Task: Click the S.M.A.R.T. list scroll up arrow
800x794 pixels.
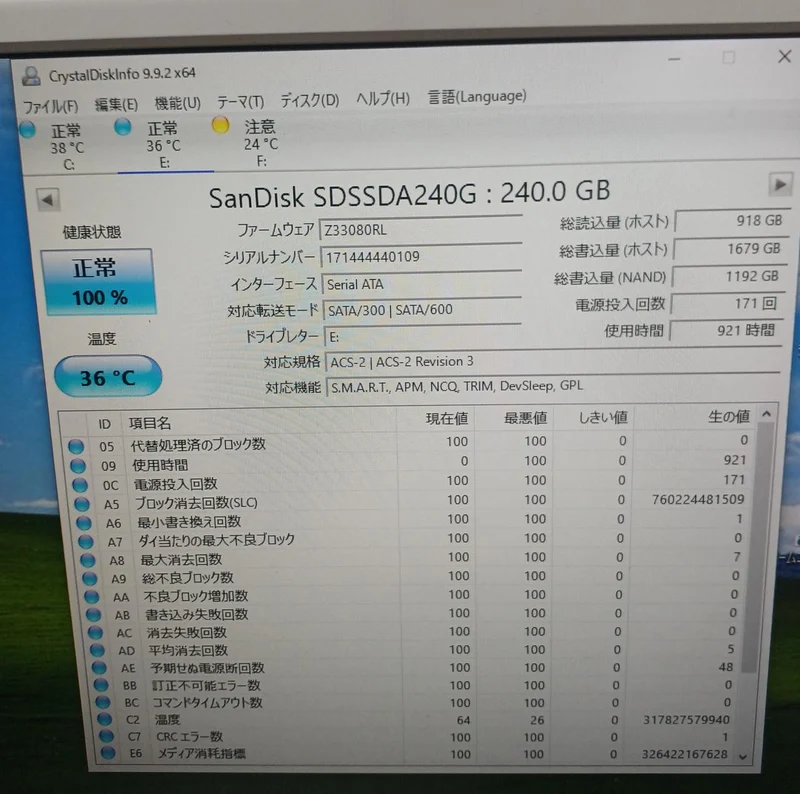Action: coord(766,414)
